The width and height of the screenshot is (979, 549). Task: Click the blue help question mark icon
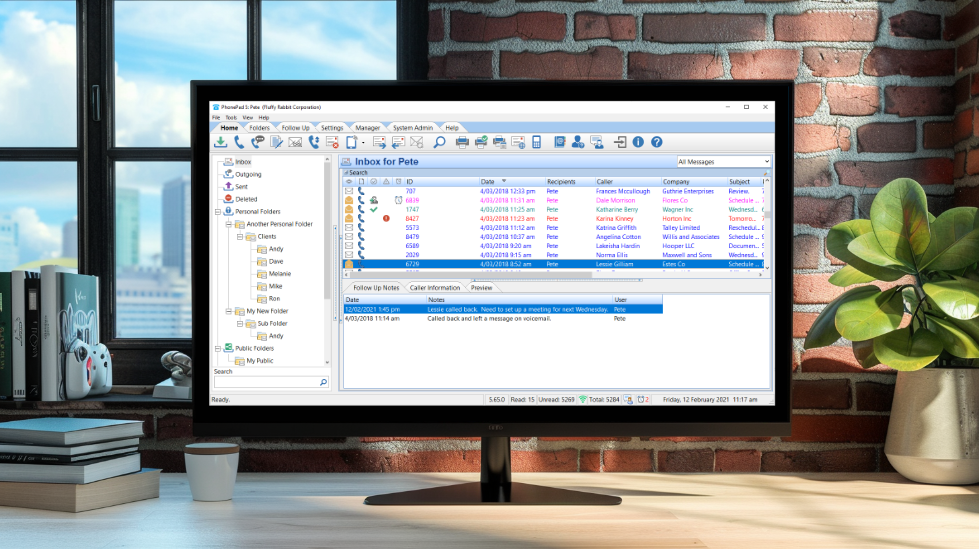[x=657, y=142]
